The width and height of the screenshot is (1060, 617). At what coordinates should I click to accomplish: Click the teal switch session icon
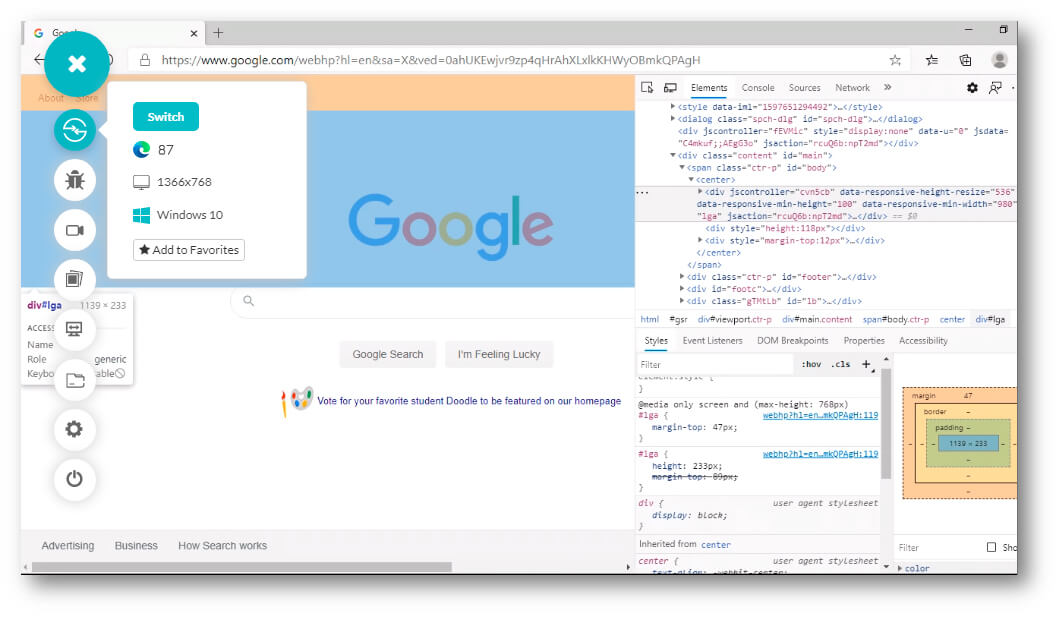pos(75,130)
